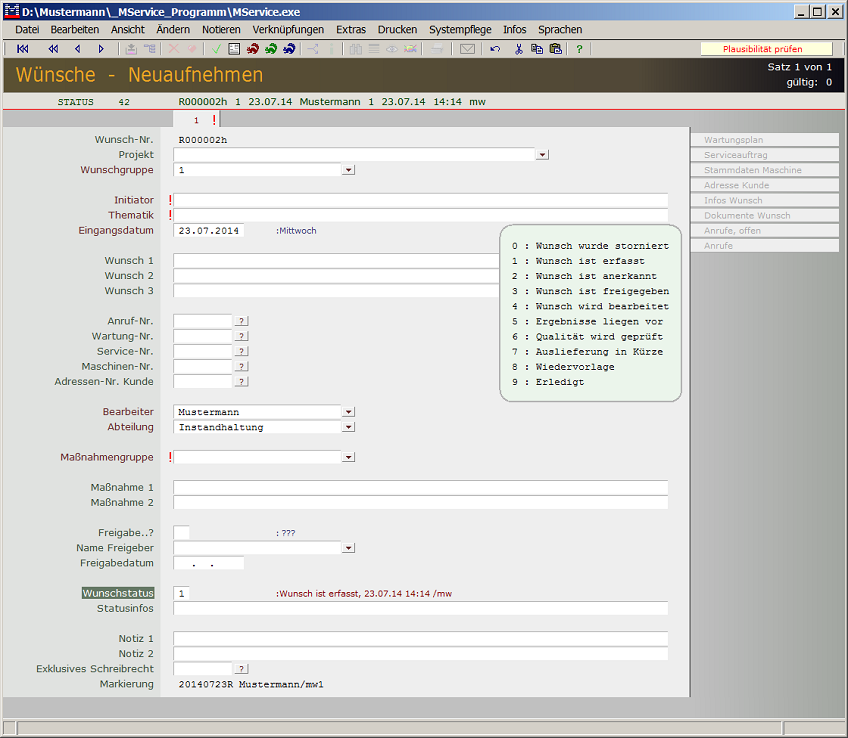The image size is (848, 738).
Task: Click lookup button next to Maschinen-Nr.
Action: click(x=241, y=366)
